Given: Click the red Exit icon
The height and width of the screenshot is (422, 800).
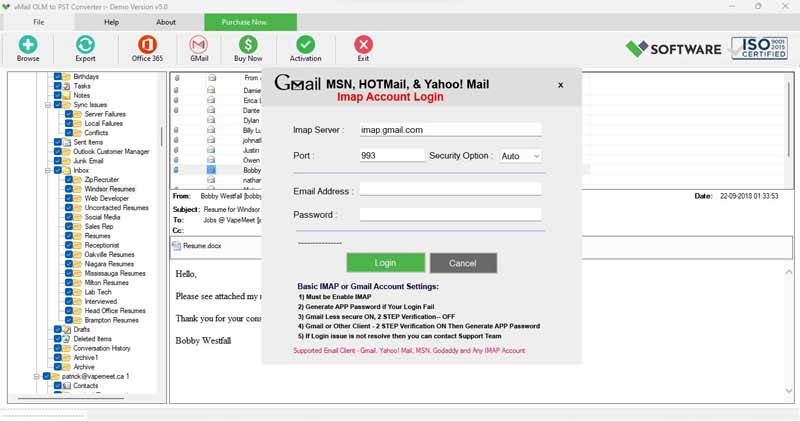Looking at the screenshot, I should (363, 45).
